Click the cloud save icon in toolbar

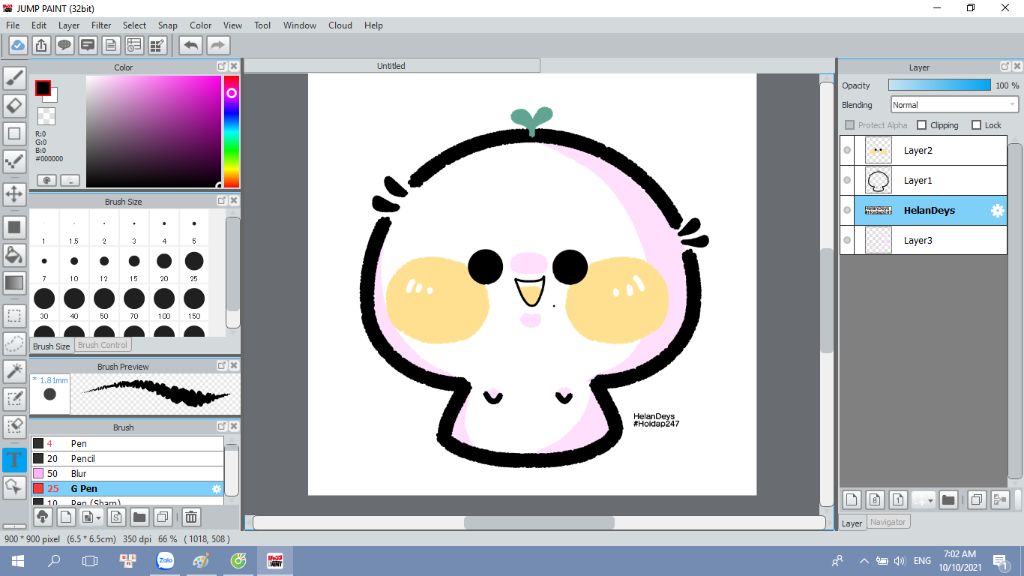[x=18, y=45]
